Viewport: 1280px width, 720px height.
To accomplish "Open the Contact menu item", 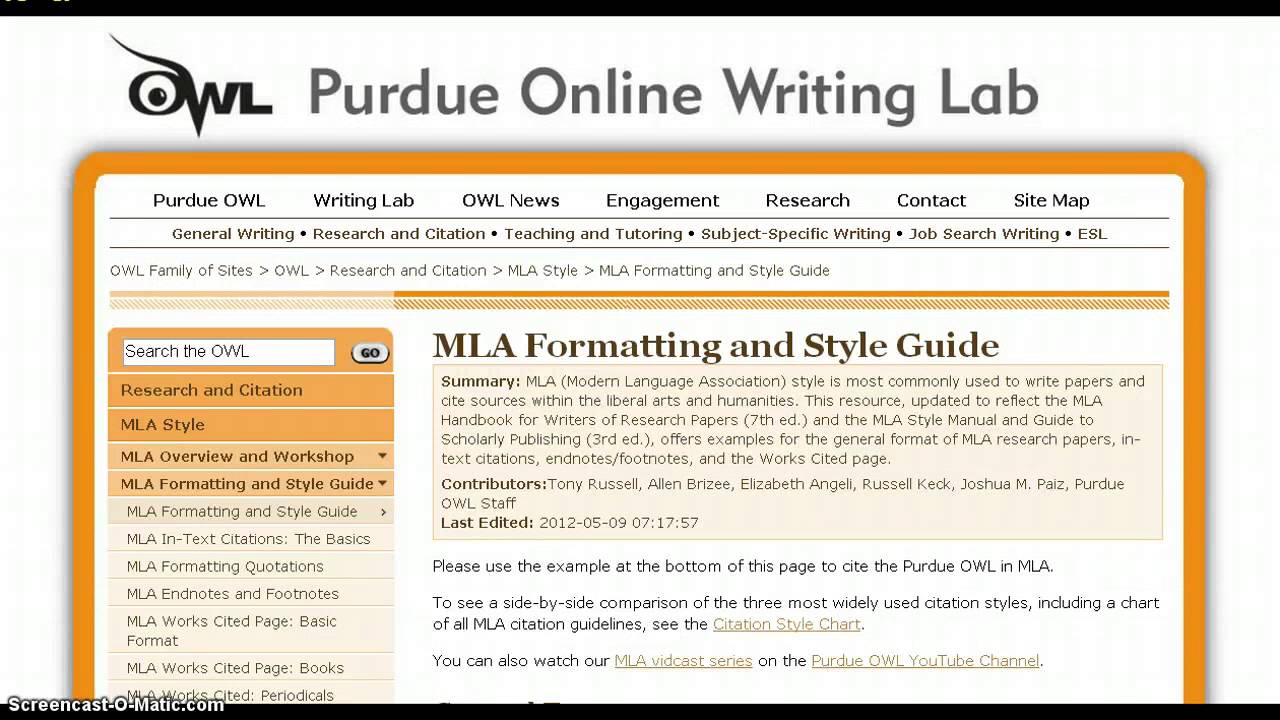I will pyautogui.click(x=931, y=200).
